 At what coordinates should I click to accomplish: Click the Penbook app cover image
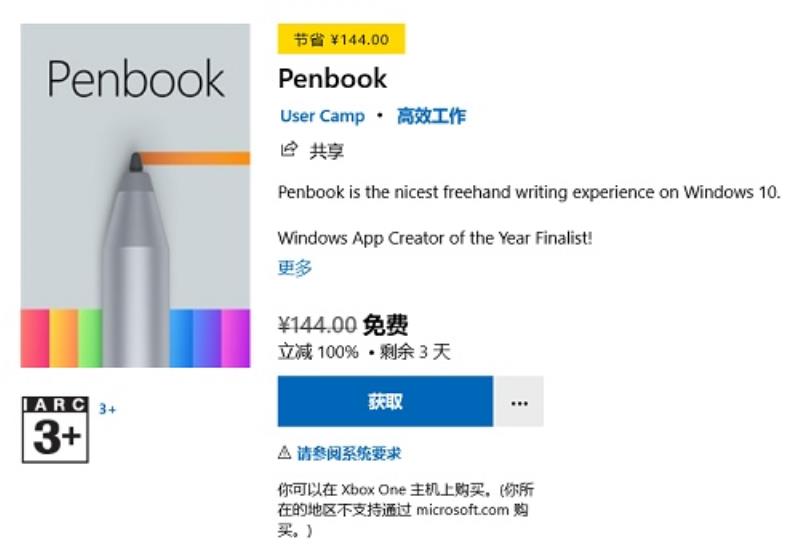[x=135, y=195]
